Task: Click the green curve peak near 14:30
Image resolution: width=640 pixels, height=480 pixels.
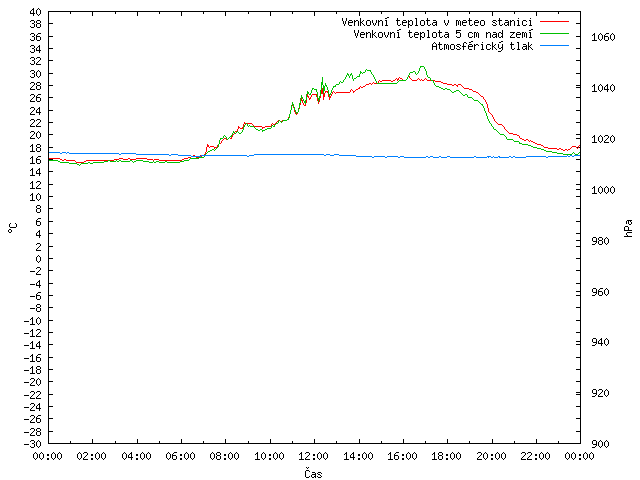Action: coord(368,70)
